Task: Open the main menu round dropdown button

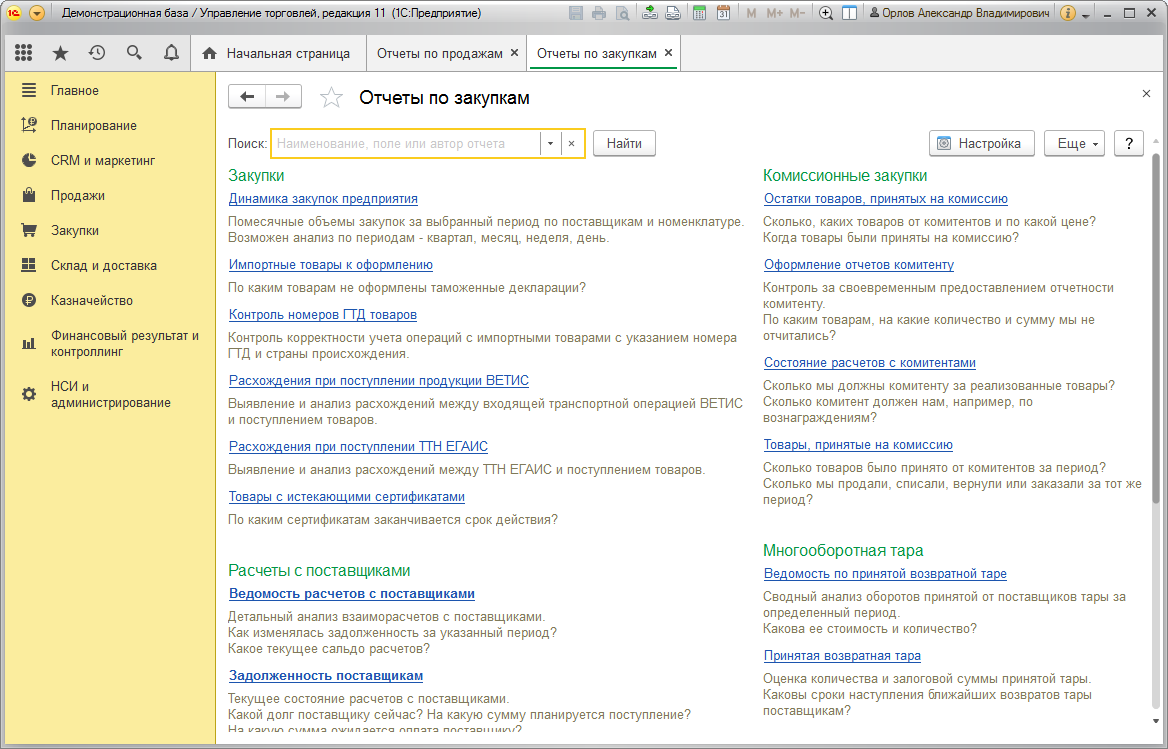Action: tap(36, 13)
